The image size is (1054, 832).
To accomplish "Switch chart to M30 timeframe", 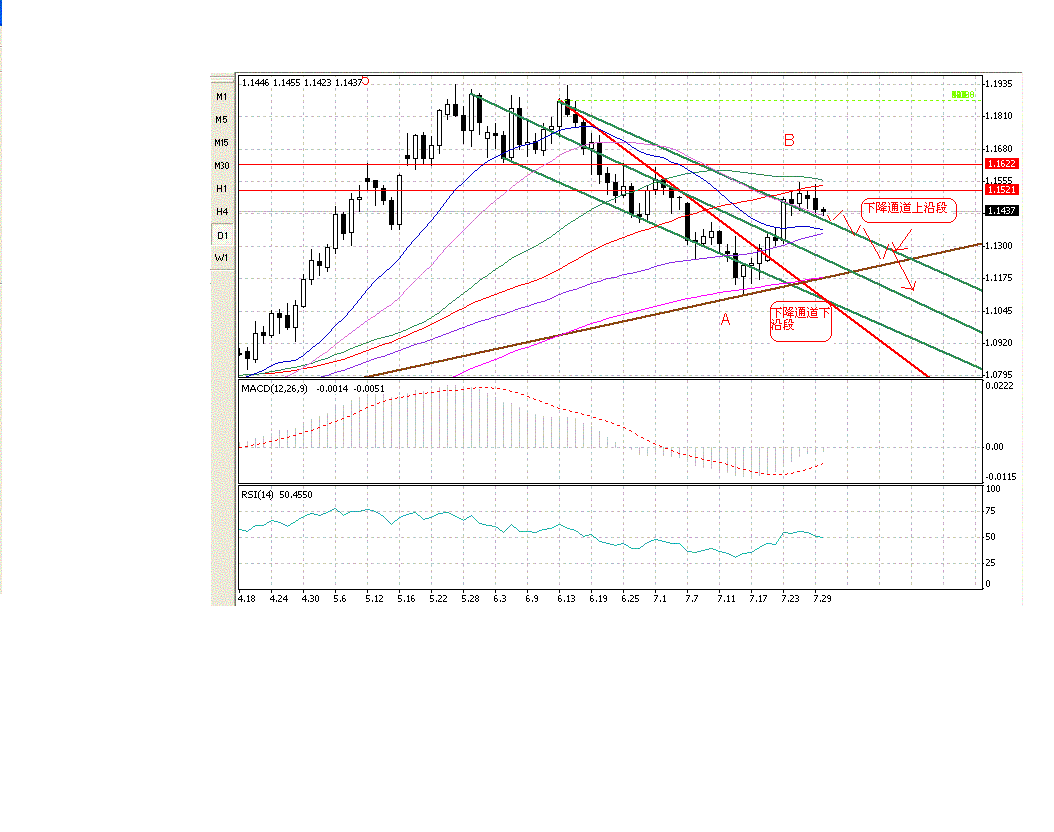I will 222,165.
